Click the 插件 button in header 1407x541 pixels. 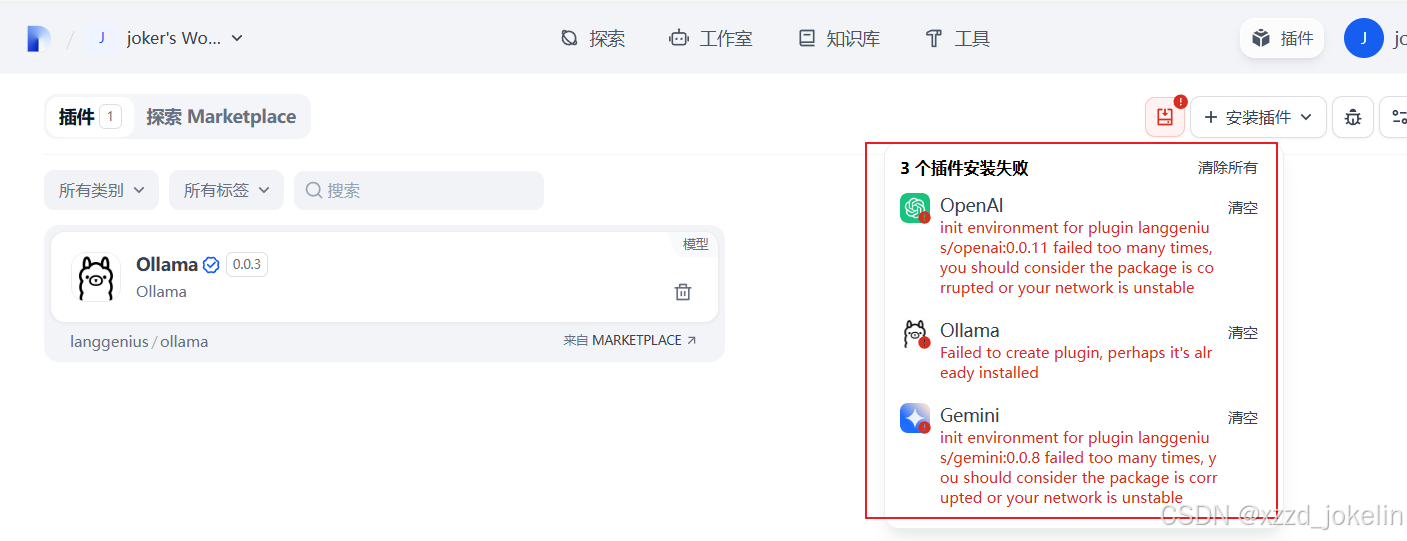(x=1282, y=38)
